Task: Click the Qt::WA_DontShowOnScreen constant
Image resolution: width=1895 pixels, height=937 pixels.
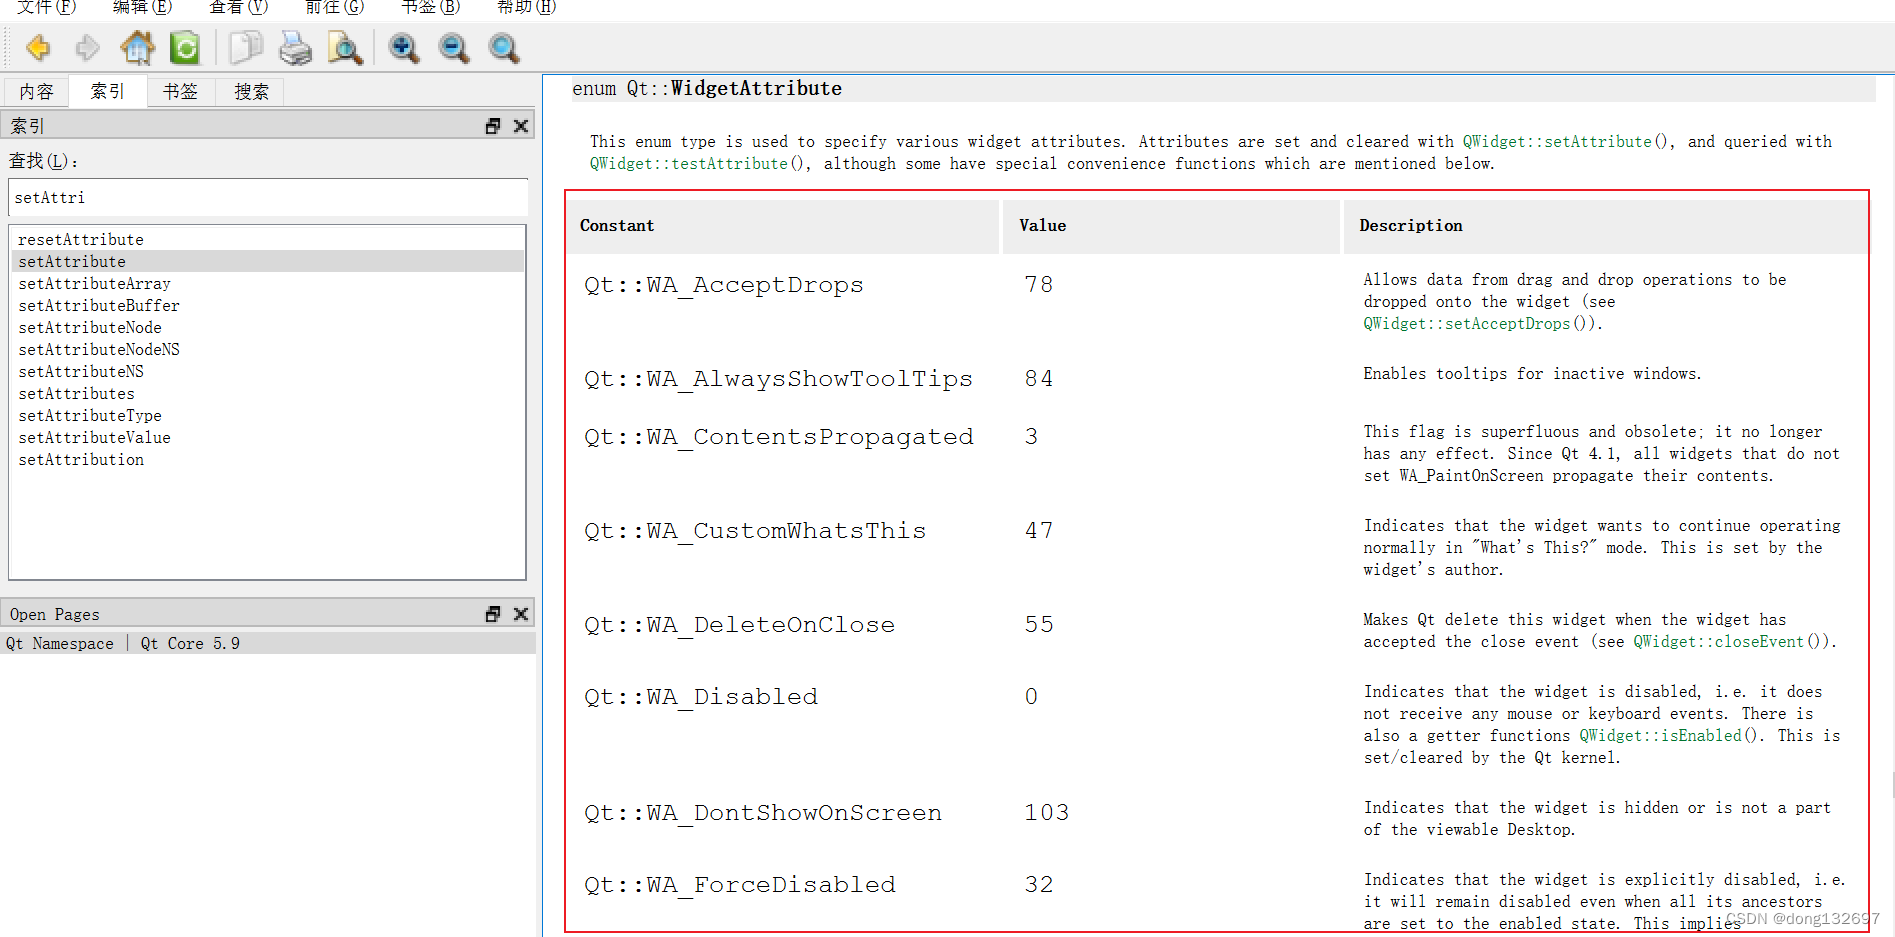Action: (762, 813)
